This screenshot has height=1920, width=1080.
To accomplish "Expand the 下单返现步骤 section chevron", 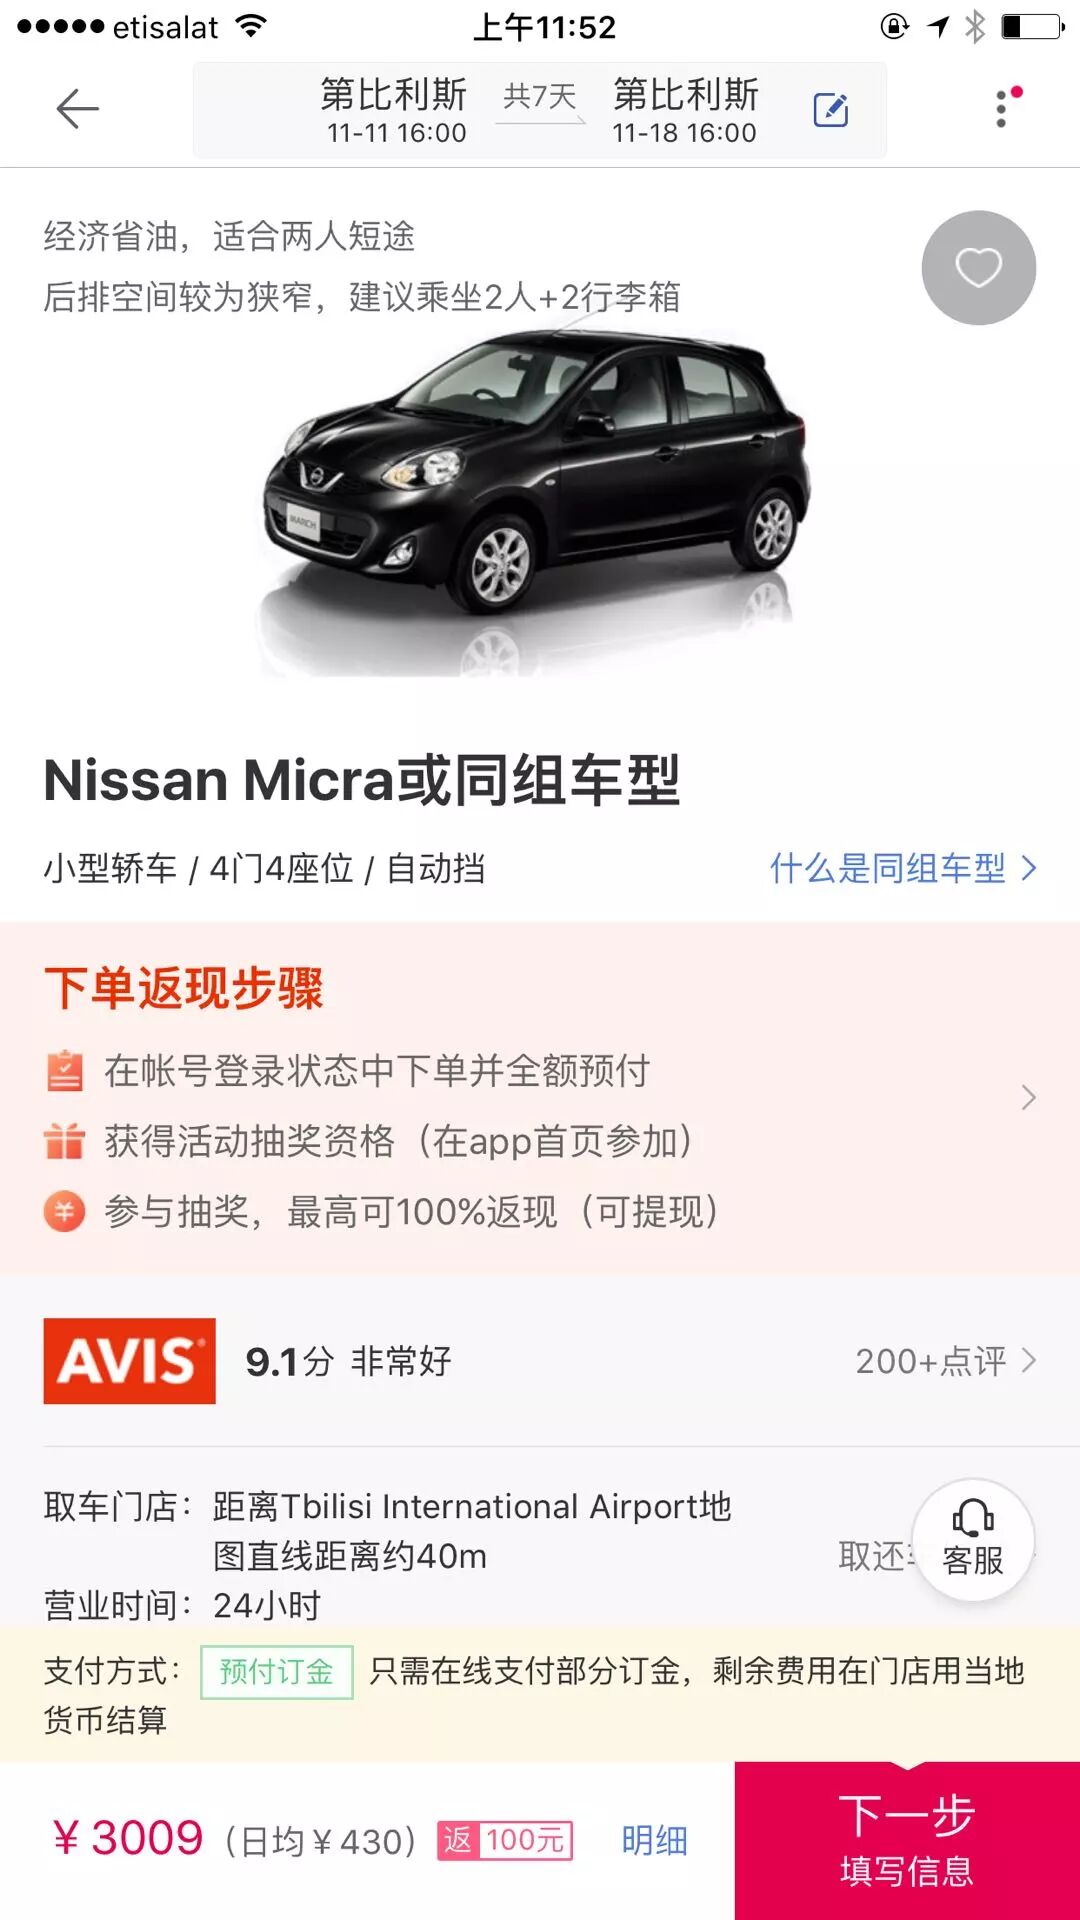I will coord(1028,1098).
